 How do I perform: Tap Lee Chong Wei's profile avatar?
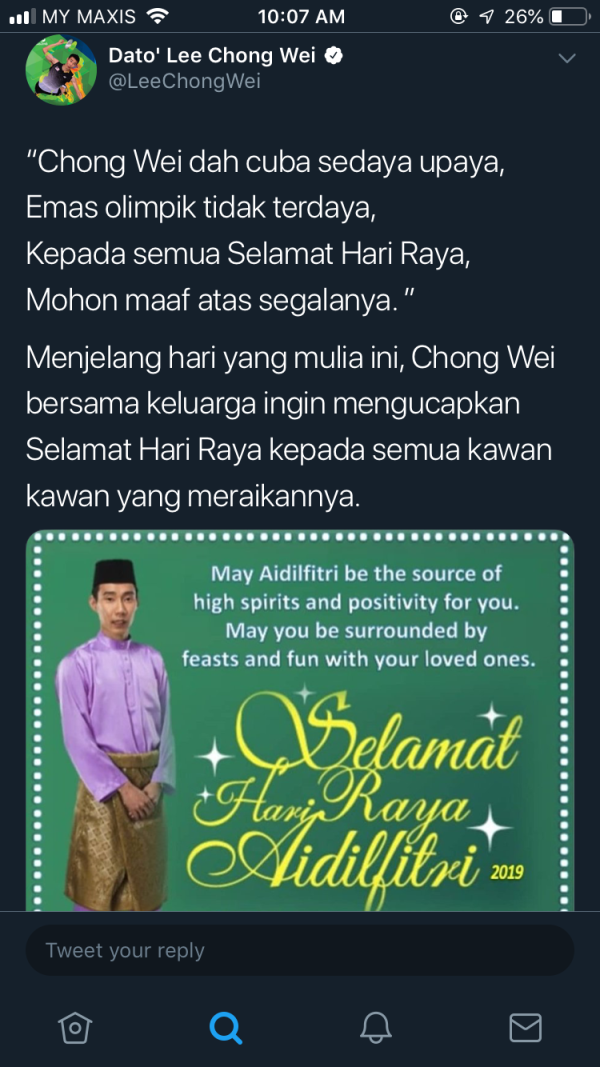tap(61, 69)
